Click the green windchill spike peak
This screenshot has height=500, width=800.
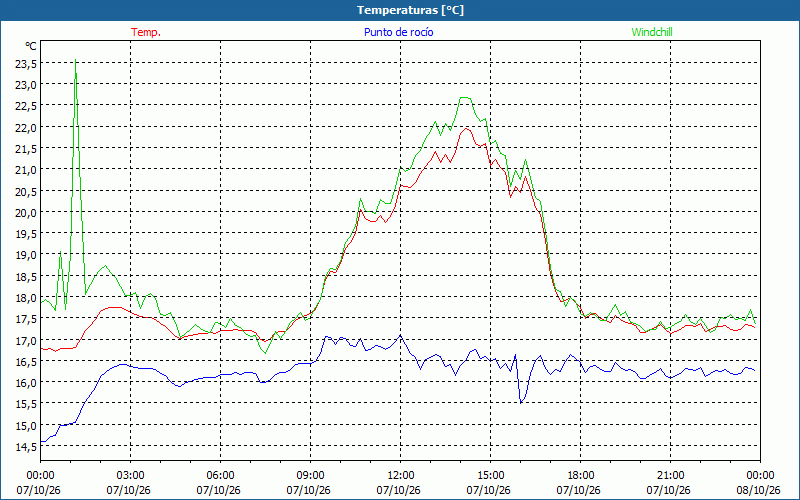click(x=76, y=60)
